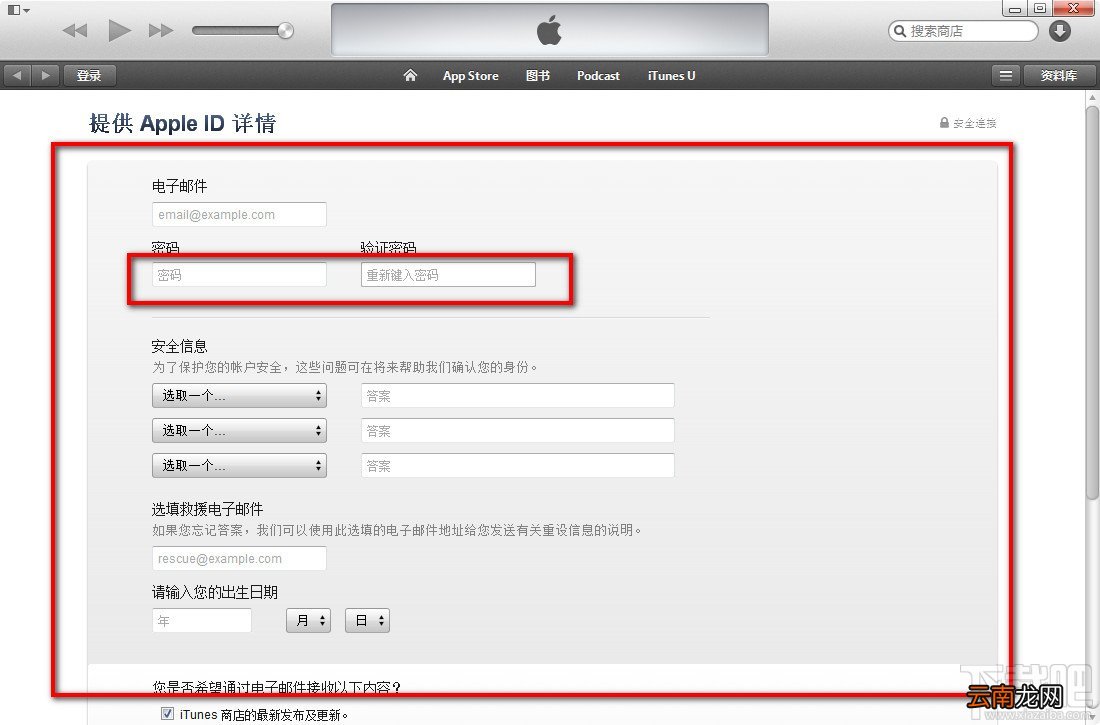This screenshot has width=1100, height=725.
Task: Open the downloads arrow icon
Action: pyautogui.click(x=1059, y=31)
